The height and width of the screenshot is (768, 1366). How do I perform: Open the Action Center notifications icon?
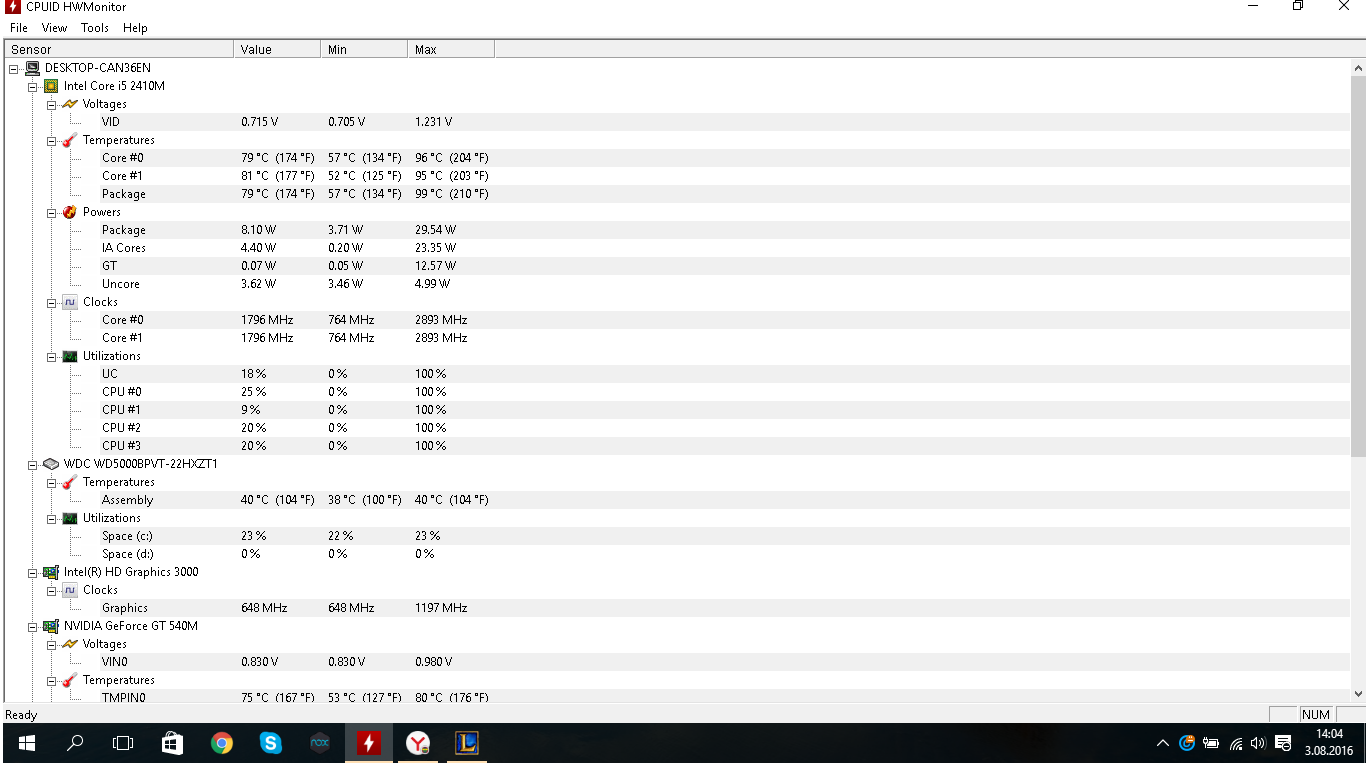pos(1283,744)
